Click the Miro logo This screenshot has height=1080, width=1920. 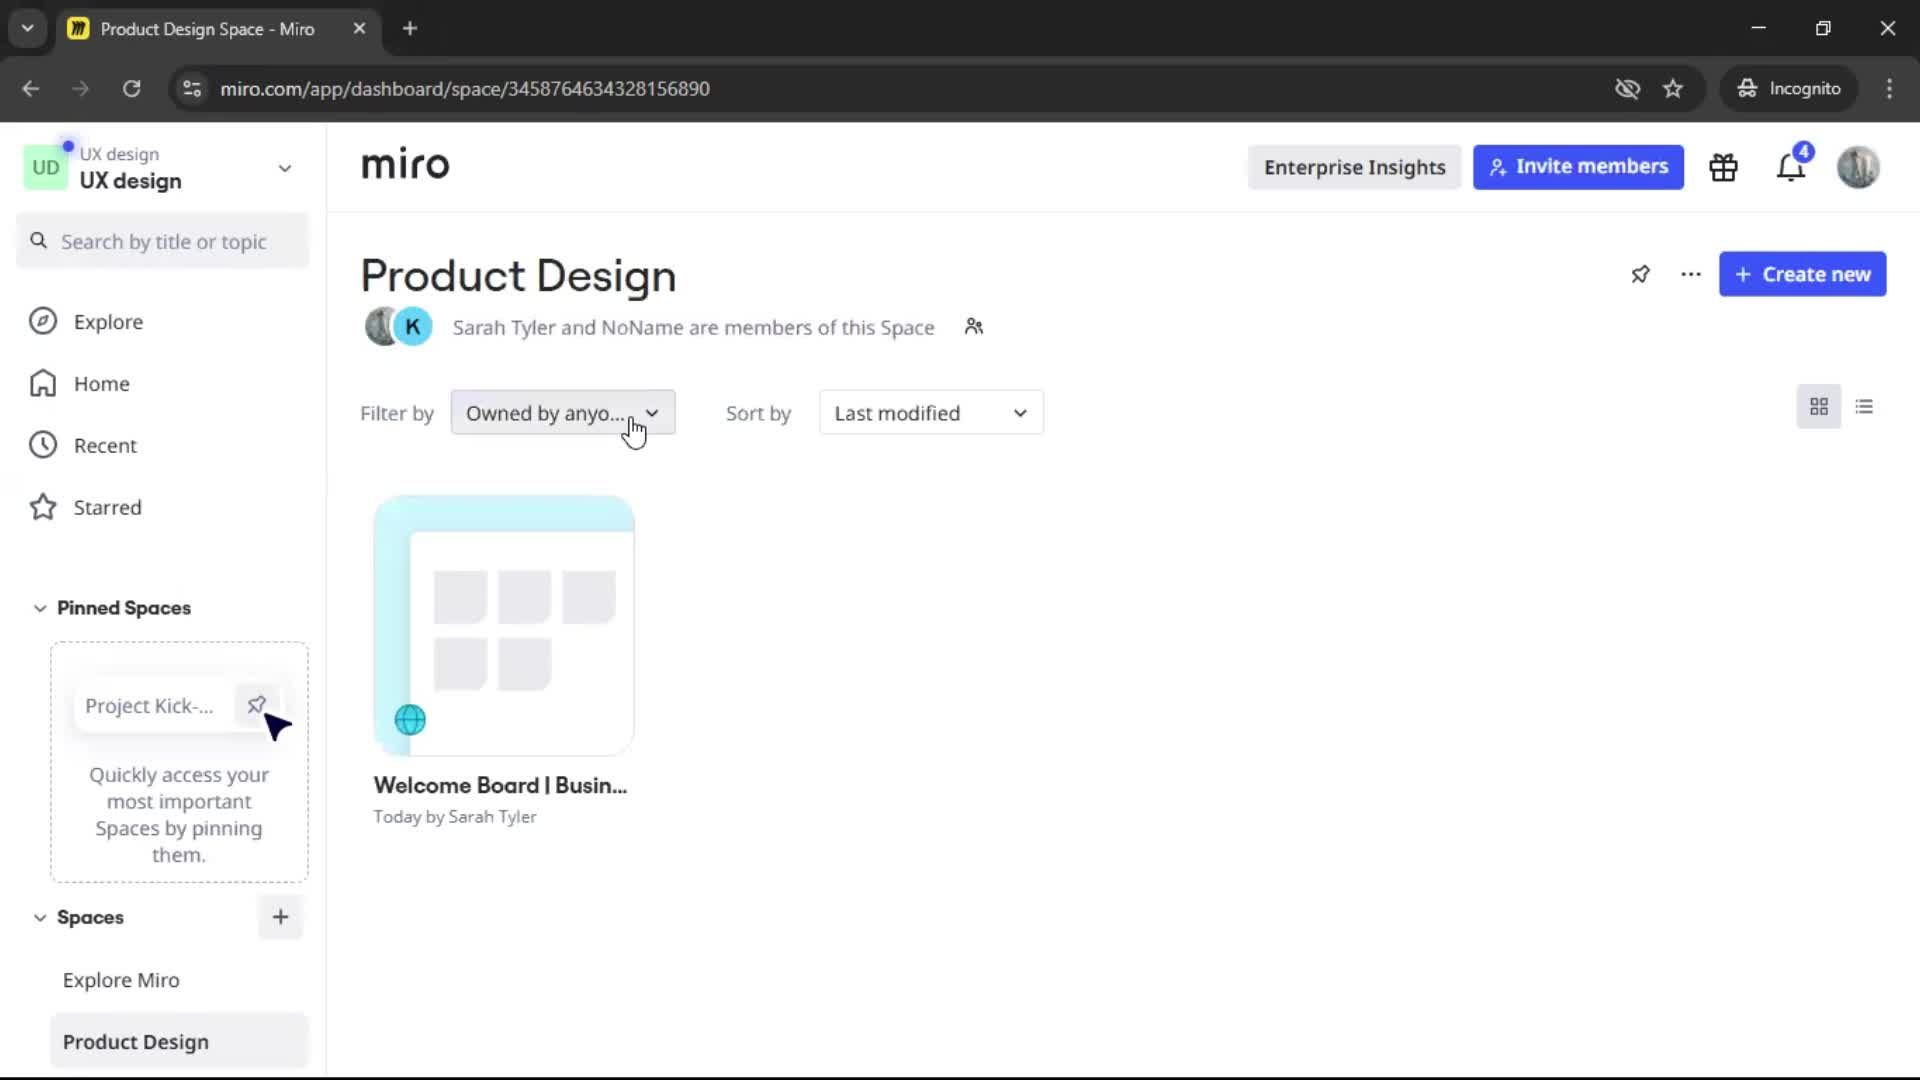point(405,165)
